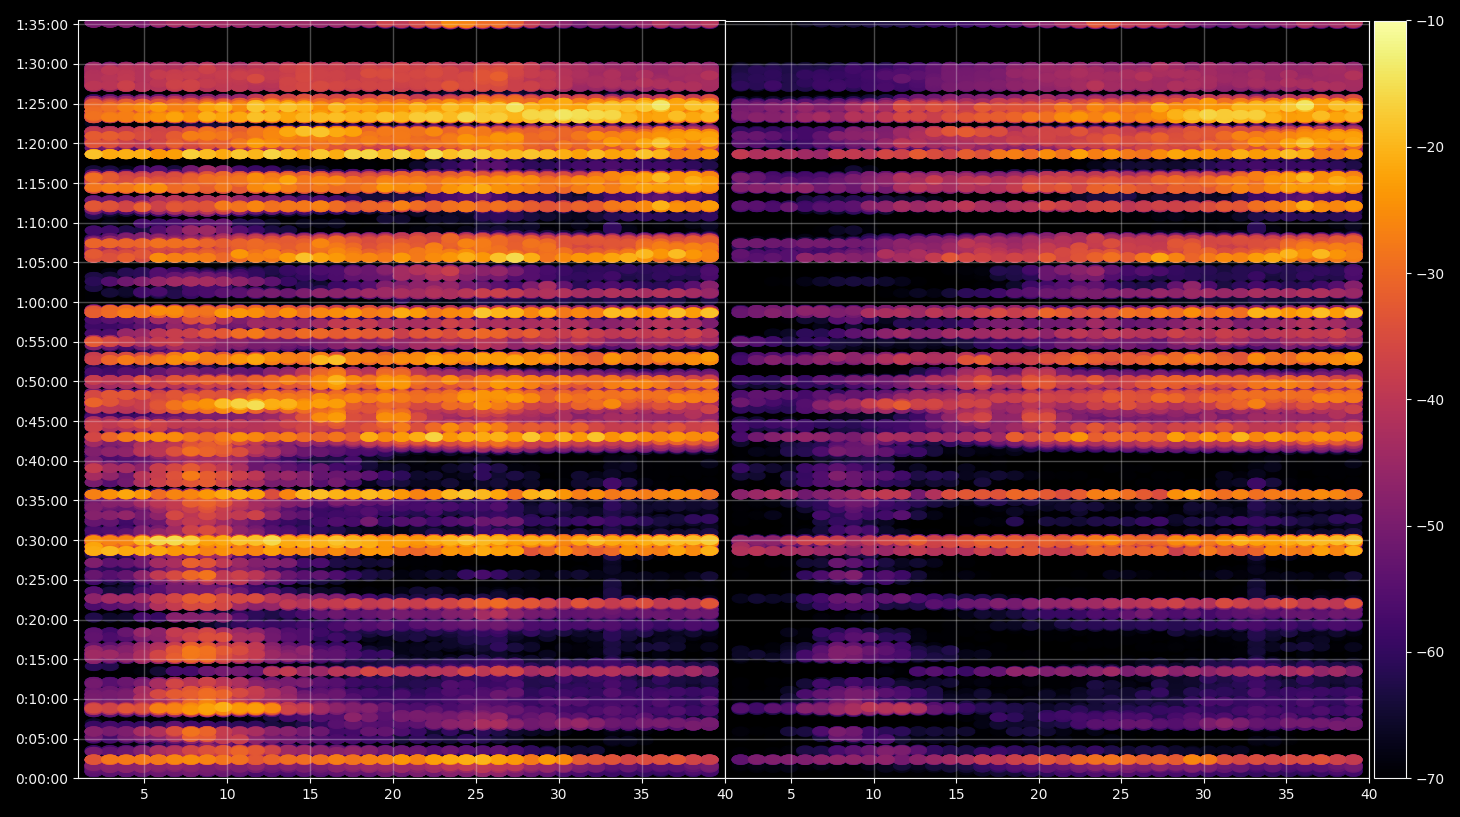Click the right plot's x-axis label 5
The width and height of the screenshot is (1460, 817).
tap(791, 795)
